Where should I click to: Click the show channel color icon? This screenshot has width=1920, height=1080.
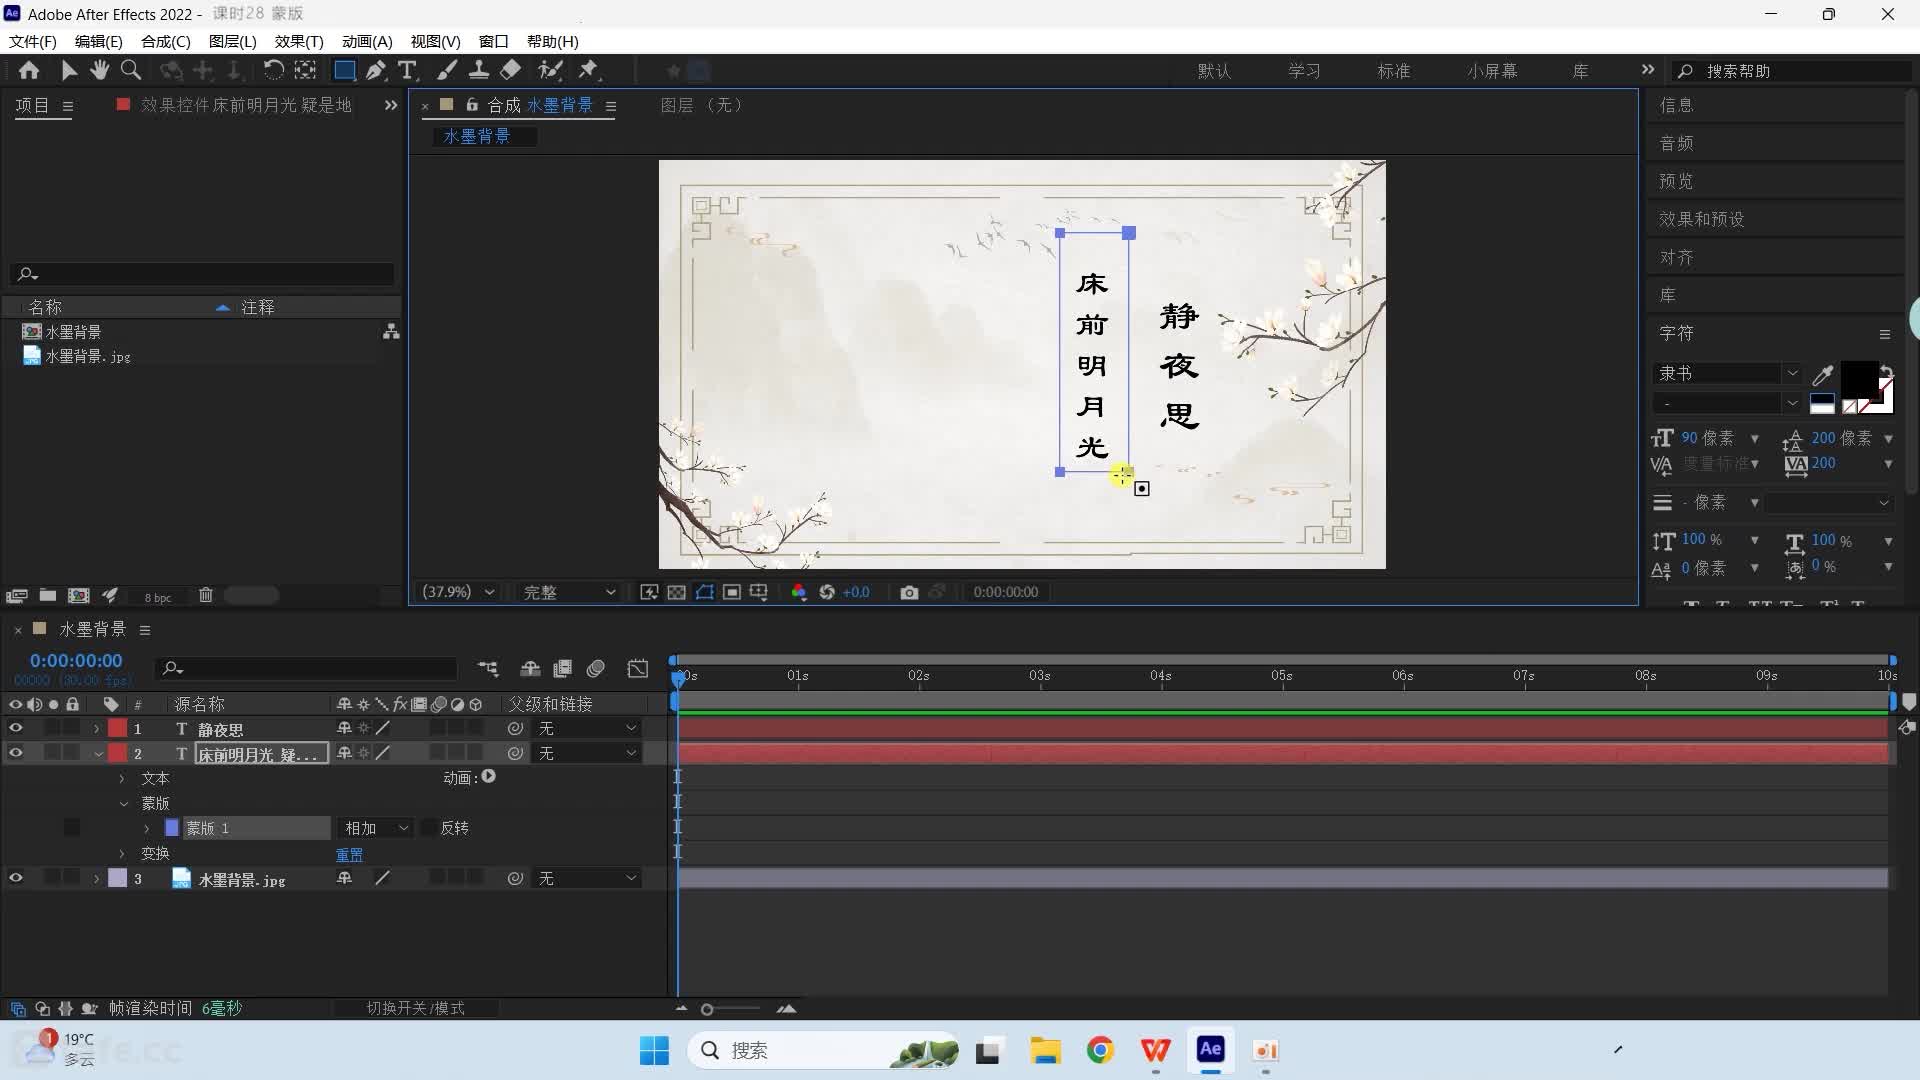point(798,592)
